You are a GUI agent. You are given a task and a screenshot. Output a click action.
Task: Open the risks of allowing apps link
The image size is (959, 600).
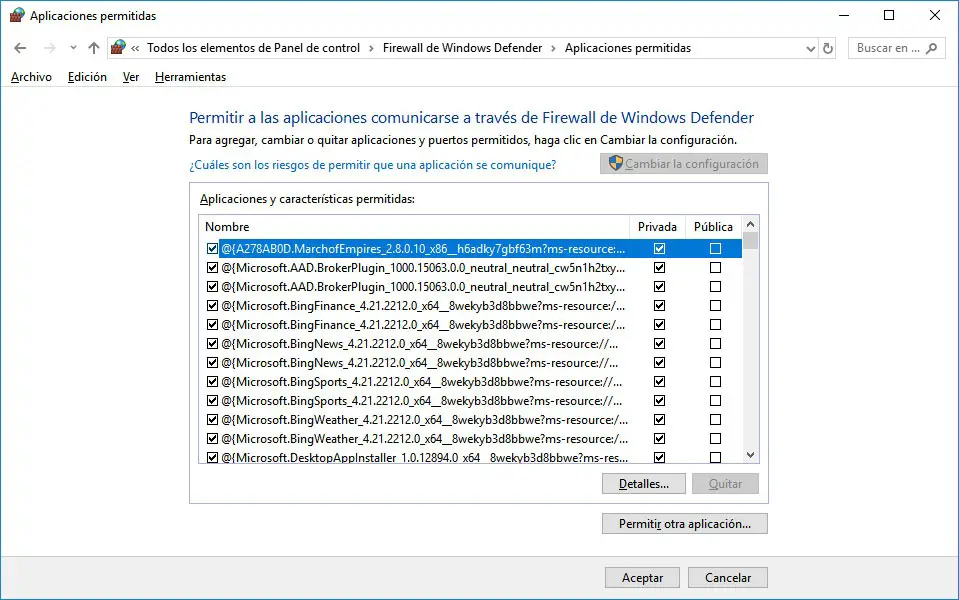(x=372, y=165)
